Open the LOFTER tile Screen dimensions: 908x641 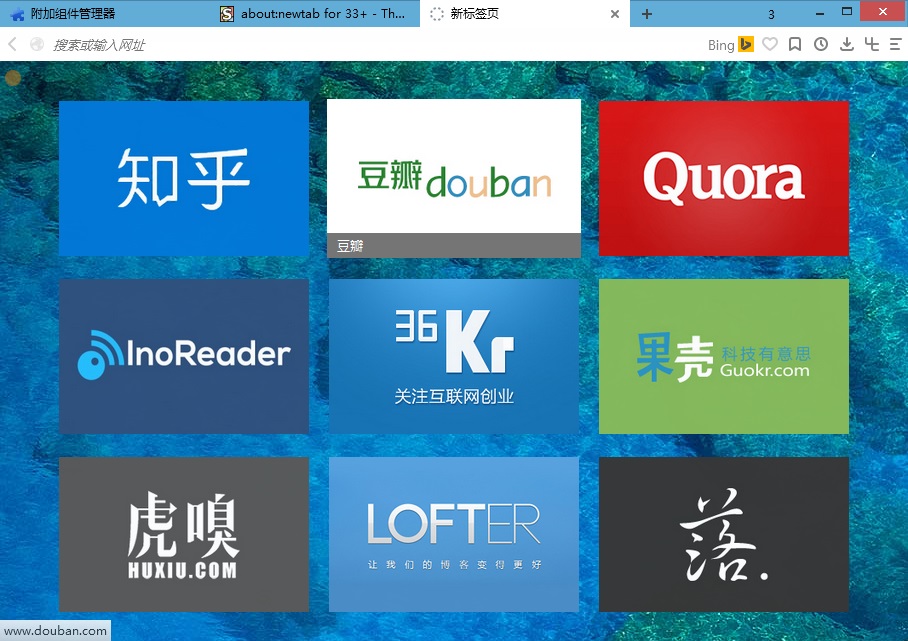454,534
